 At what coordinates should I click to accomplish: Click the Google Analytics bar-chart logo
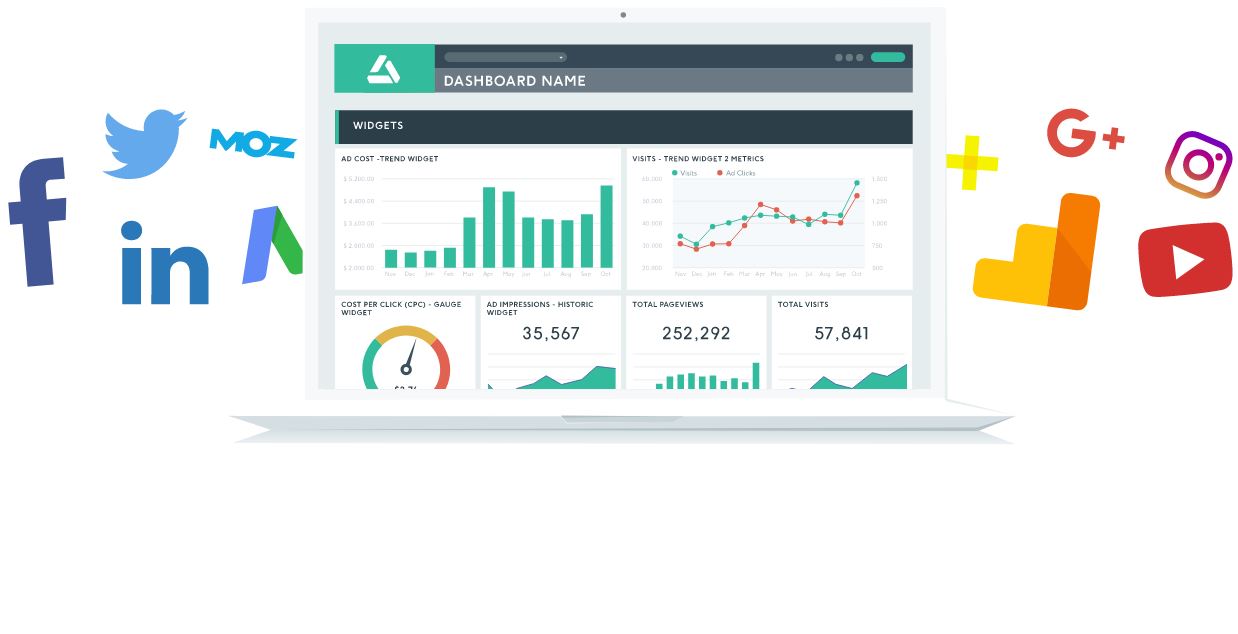1036,251
